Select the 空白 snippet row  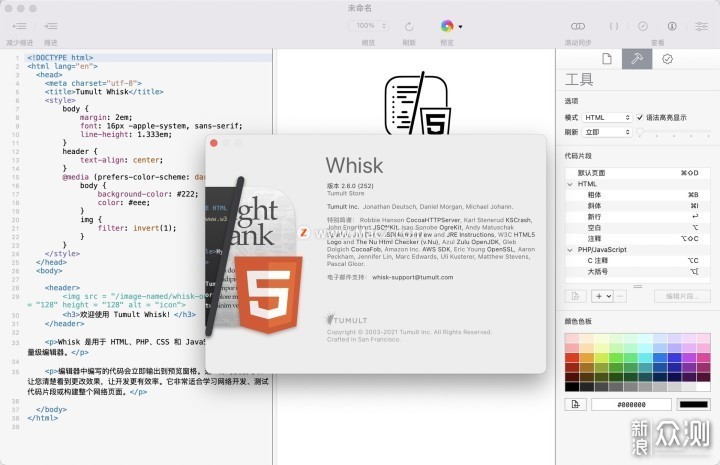pos(637,228)
